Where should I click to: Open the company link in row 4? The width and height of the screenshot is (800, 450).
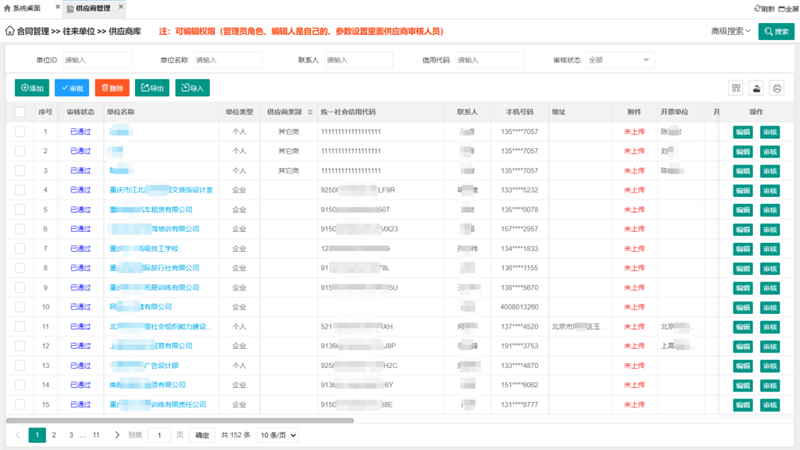[161, 190]
